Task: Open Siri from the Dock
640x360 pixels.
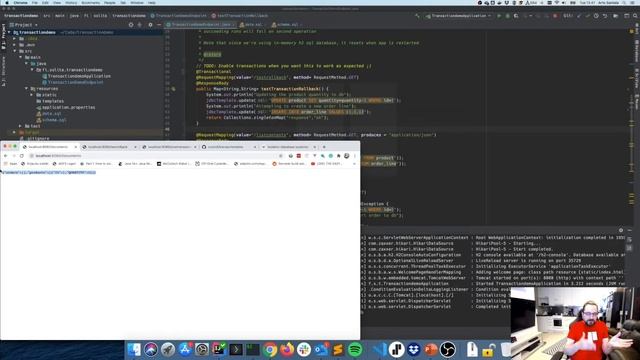Action: point(151,350)
